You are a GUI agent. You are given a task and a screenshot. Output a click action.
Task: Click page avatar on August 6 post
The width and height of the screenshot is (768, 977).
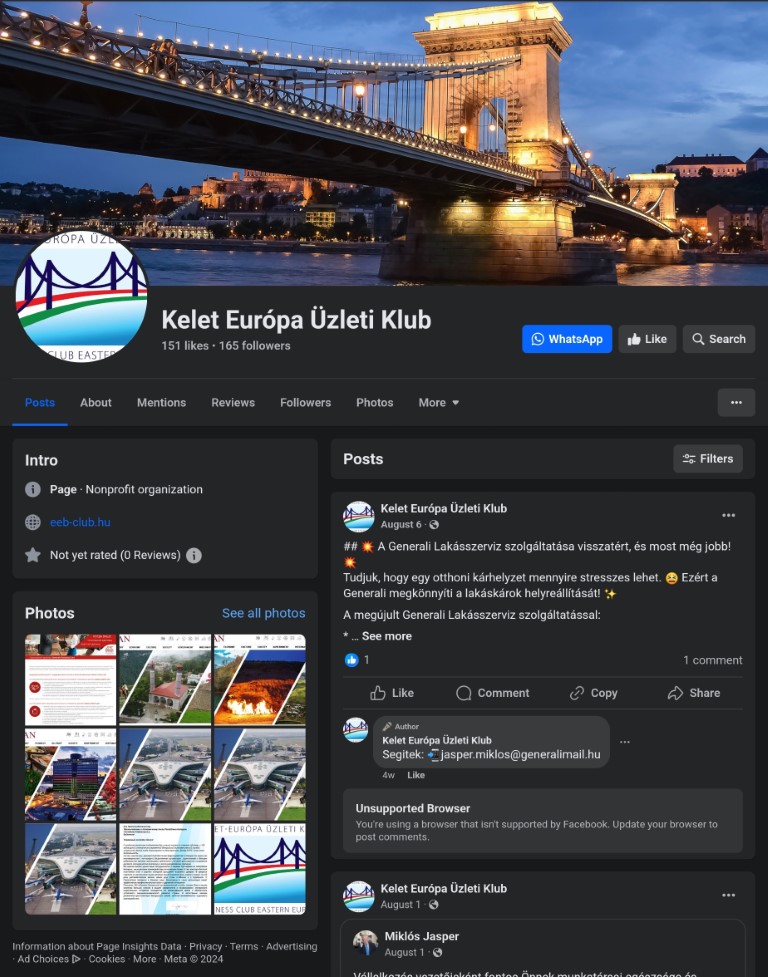(x=359, y=517)
